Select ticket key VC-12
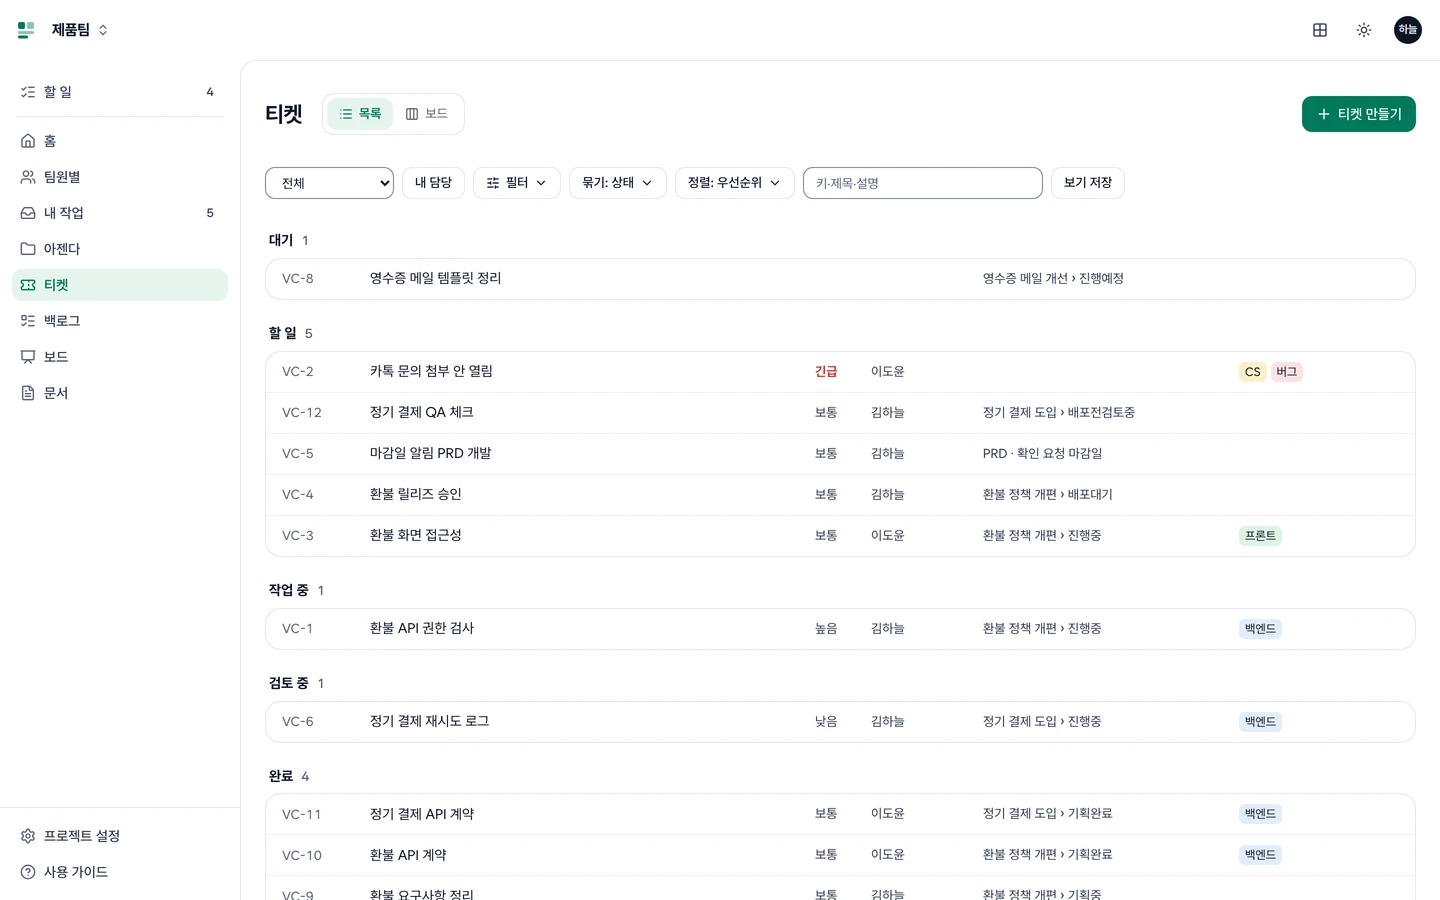Image resolution: width=1440 pixels, height=900 pixels. tap(302, 413)
